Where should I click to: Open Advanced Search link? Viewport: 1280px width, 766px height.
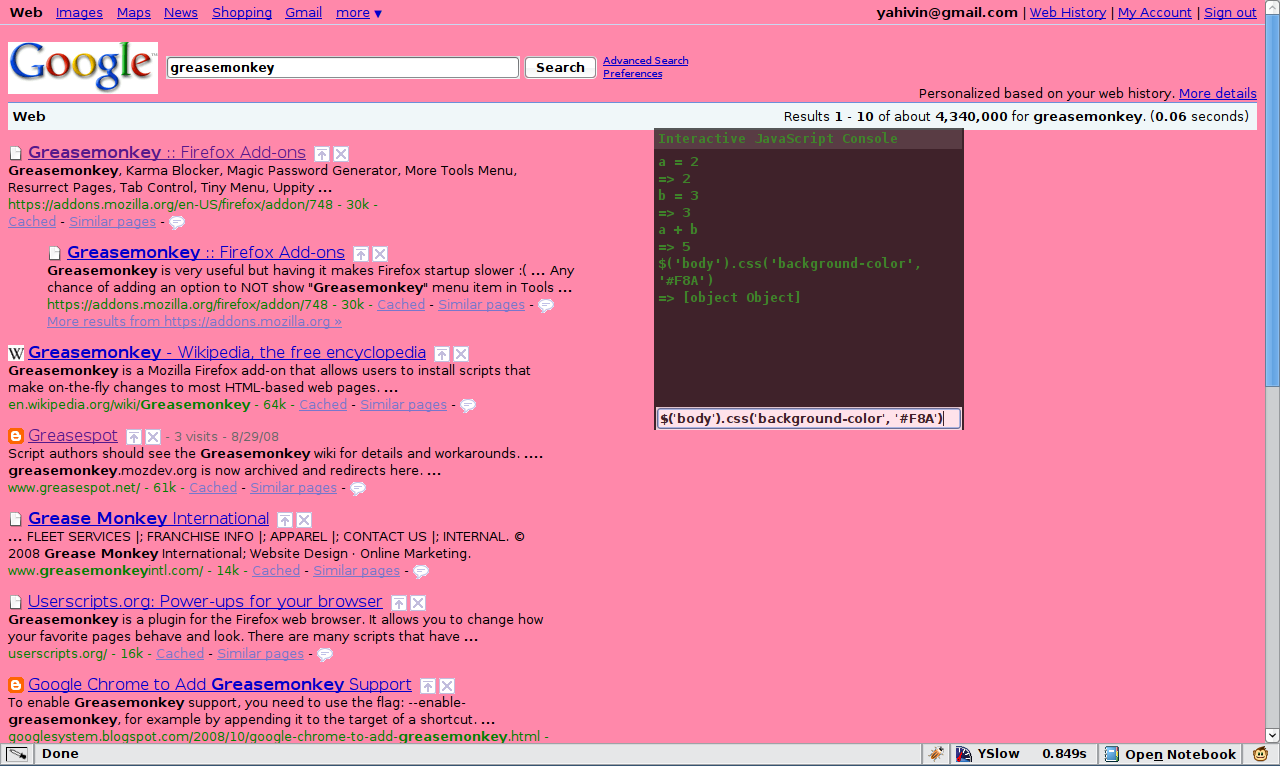pyautogui.click(x=645, y=60)
